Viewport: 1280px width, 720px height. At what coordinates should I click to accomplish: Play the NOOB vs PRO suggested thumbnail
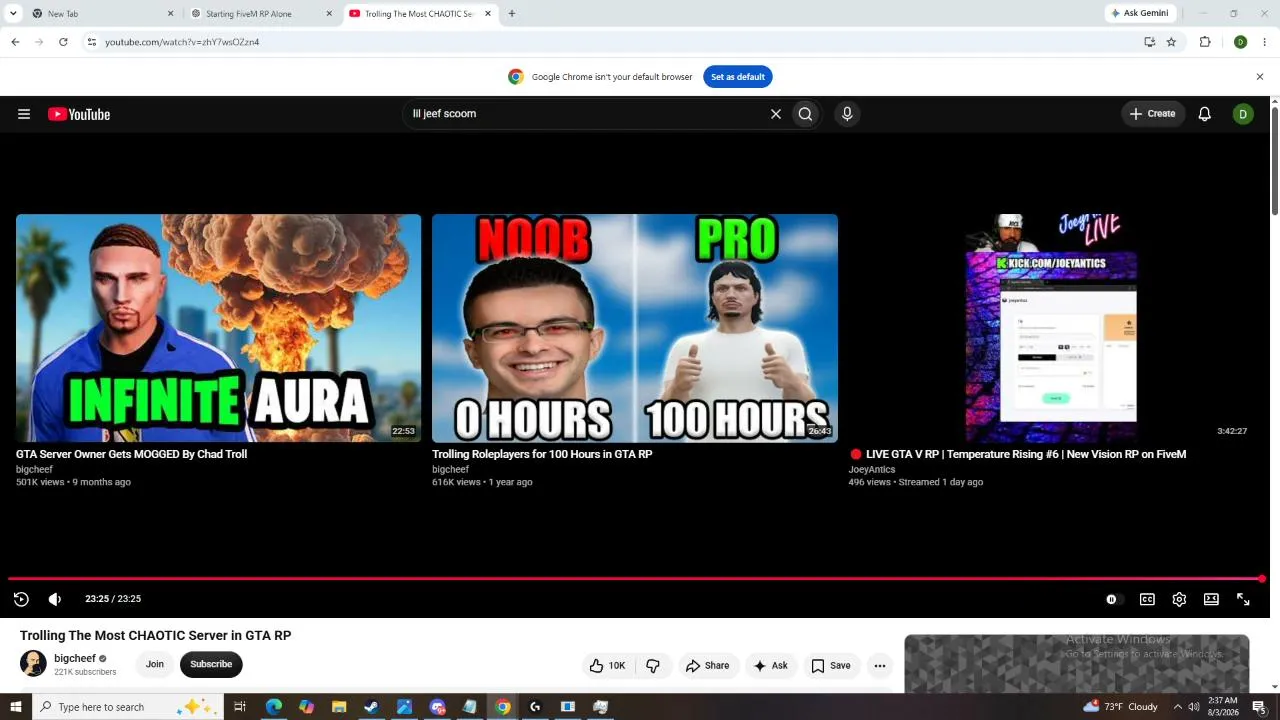coord(635,328)
